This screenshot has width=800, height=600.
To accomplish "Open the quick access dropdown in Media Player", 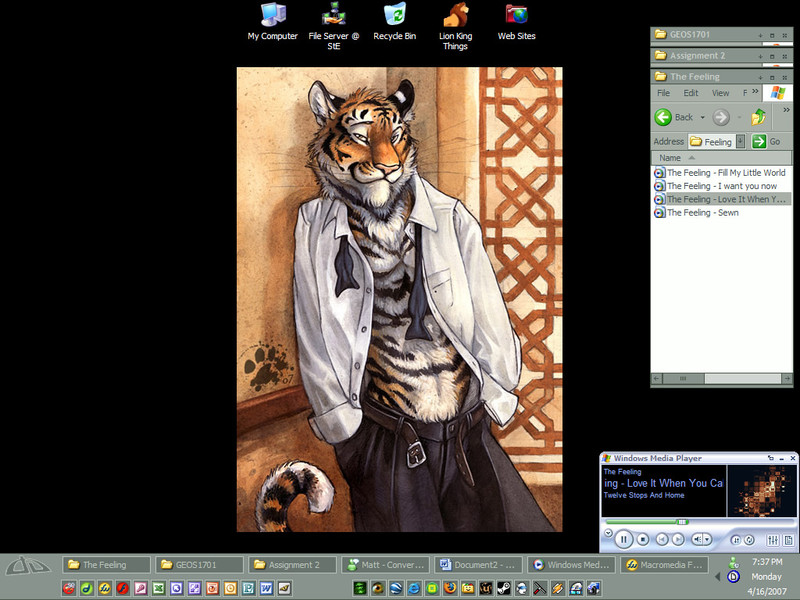I will (608, 533).
